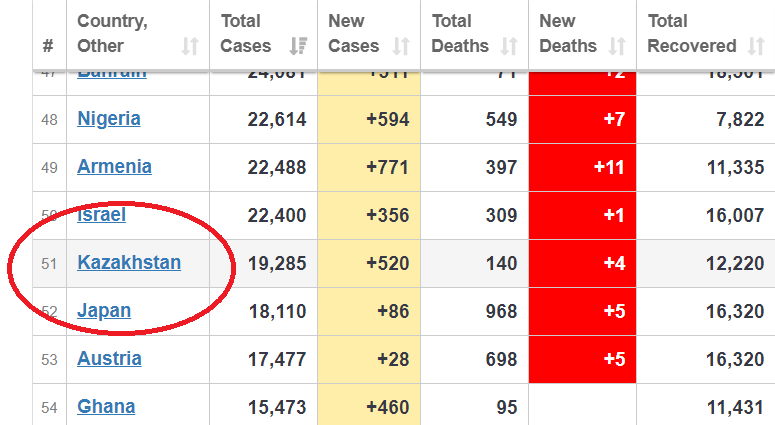Click rank number 51 cell

point(49,264)
